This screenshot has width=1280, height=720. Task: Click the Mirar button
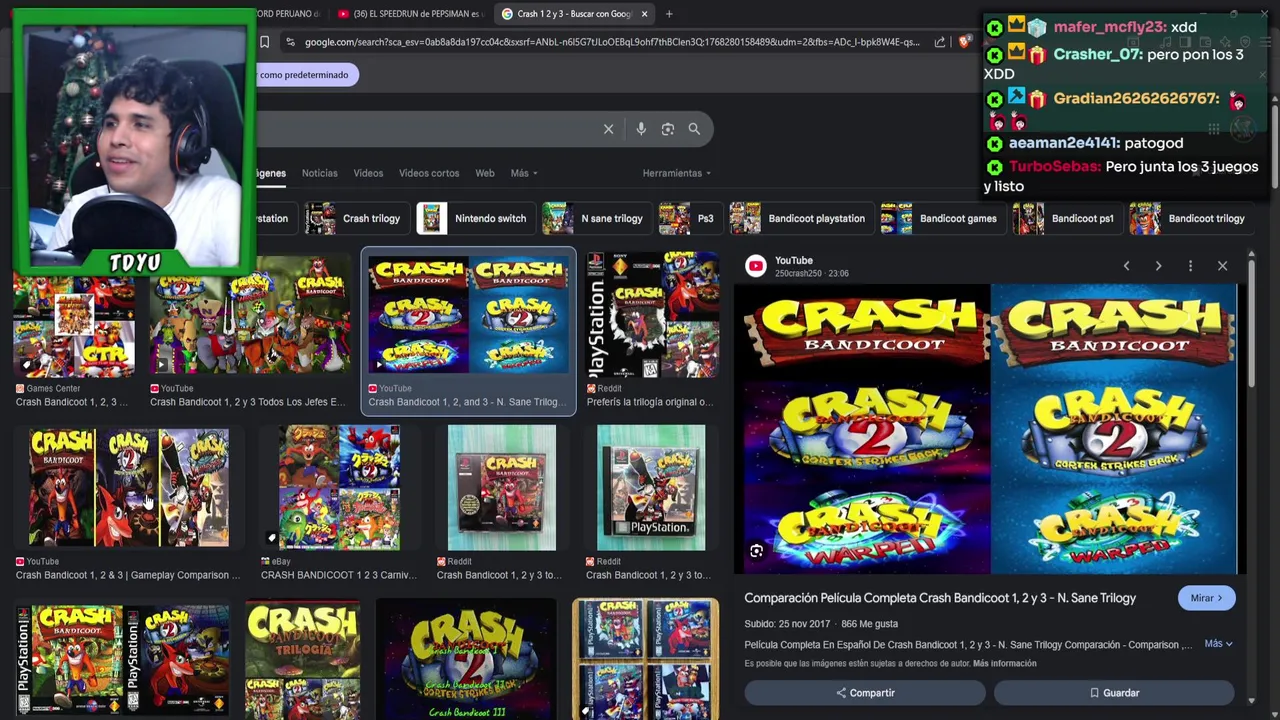pyautogui.click(x=1206, y=598)
